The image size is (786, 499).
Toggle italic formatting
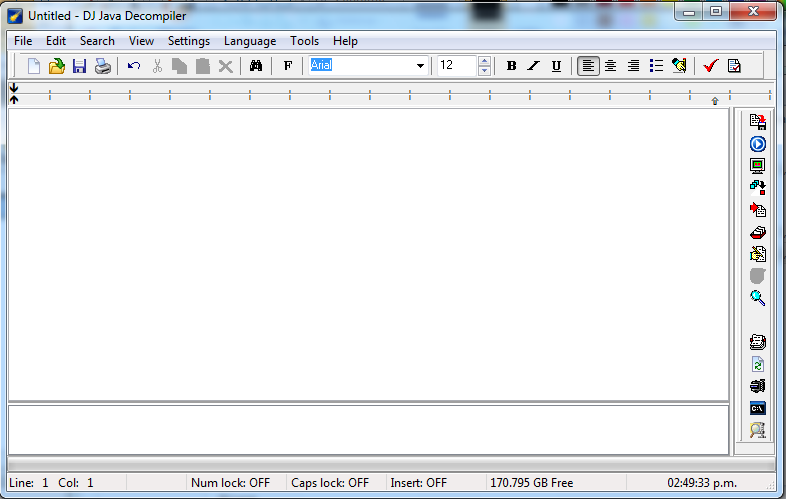click(x=533, y=66)
